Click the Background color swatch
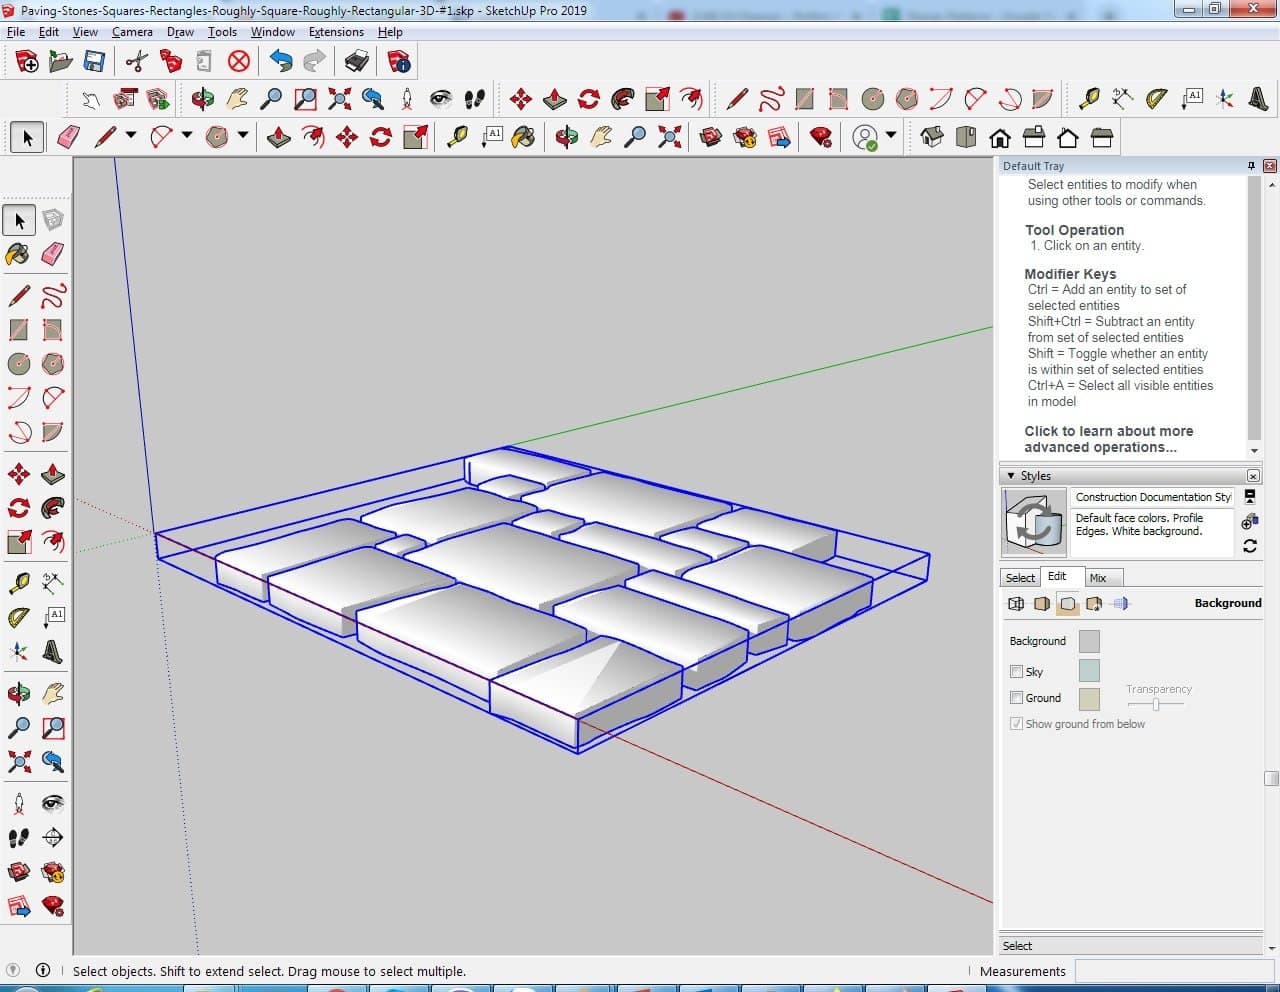 (1089, 641)
